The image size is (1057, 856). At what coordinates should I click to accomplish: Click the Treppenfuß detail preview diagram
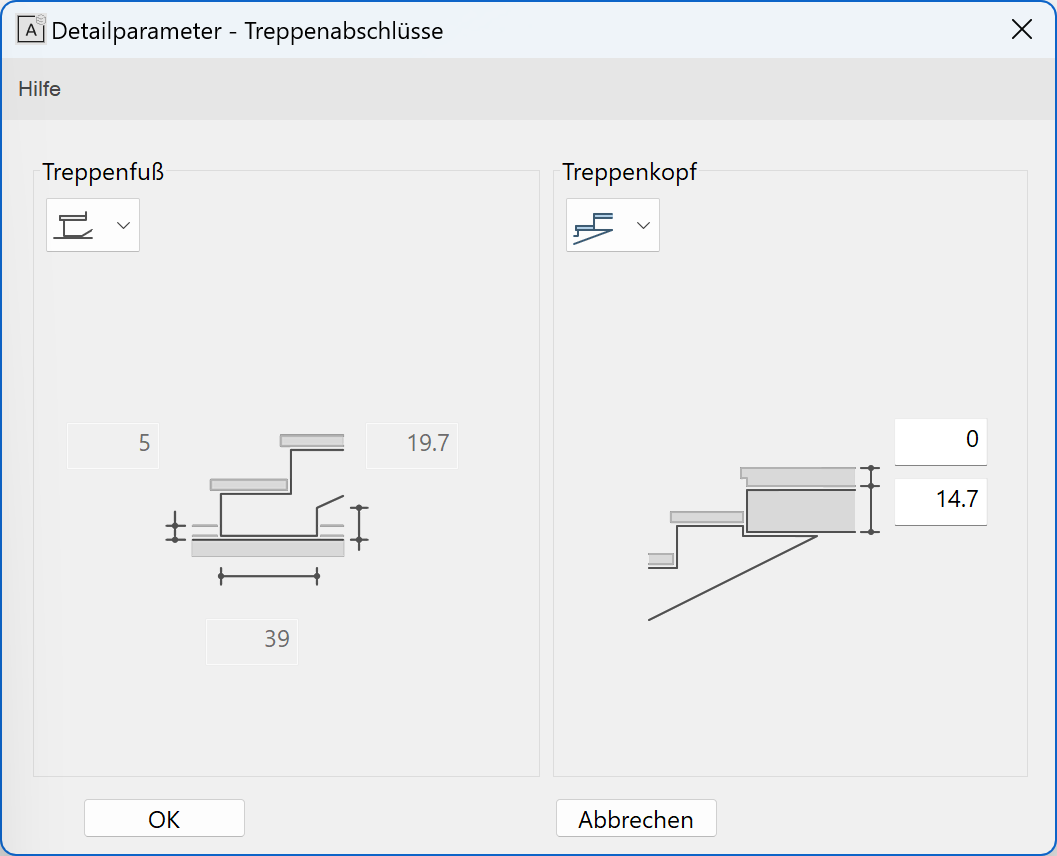[x=270, y=500]
